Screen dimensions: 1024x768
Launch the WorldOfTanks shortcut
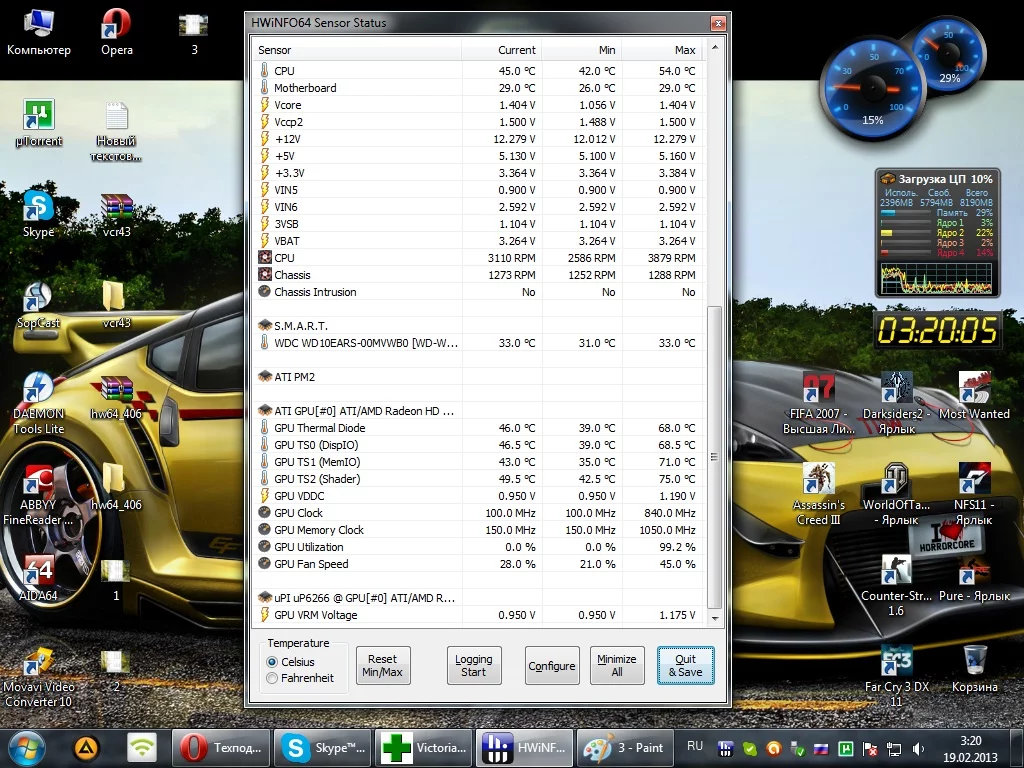[x=896, y=494]
